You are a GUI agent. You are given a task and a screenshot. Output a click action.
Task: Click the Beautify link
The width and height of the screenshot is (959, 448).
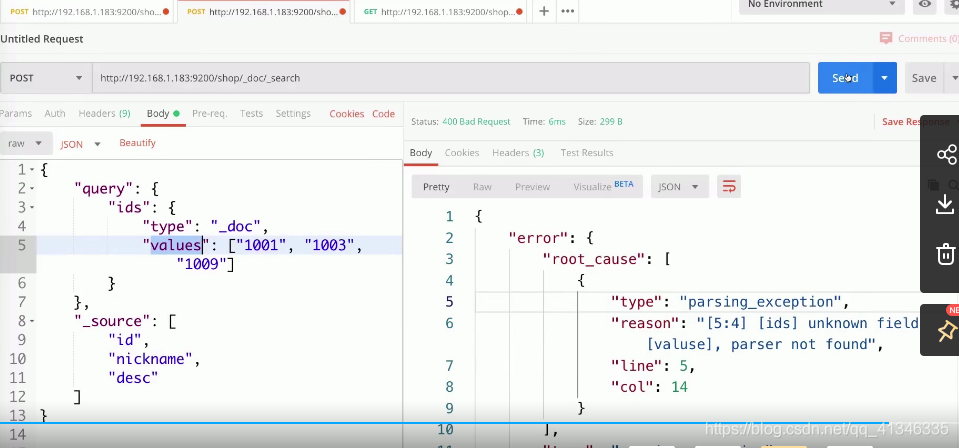point(137,143)
